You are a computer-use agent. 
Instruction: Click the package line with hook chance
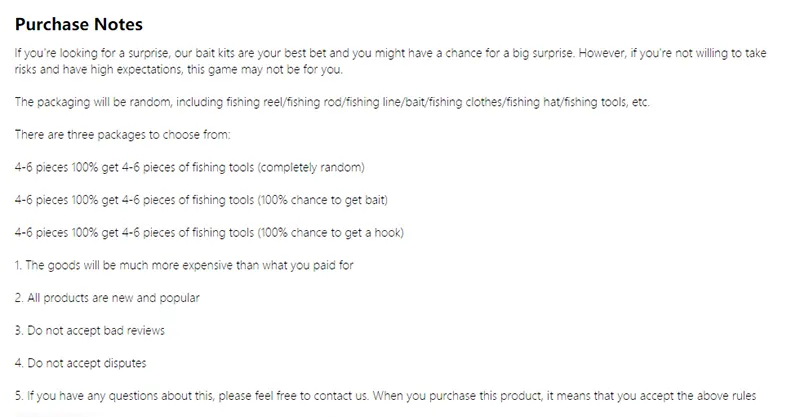209,232
